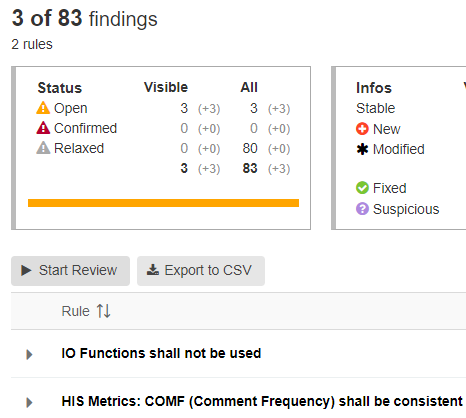Click the Rule column header
Screen dimensions: 466x418
[76, 311]
